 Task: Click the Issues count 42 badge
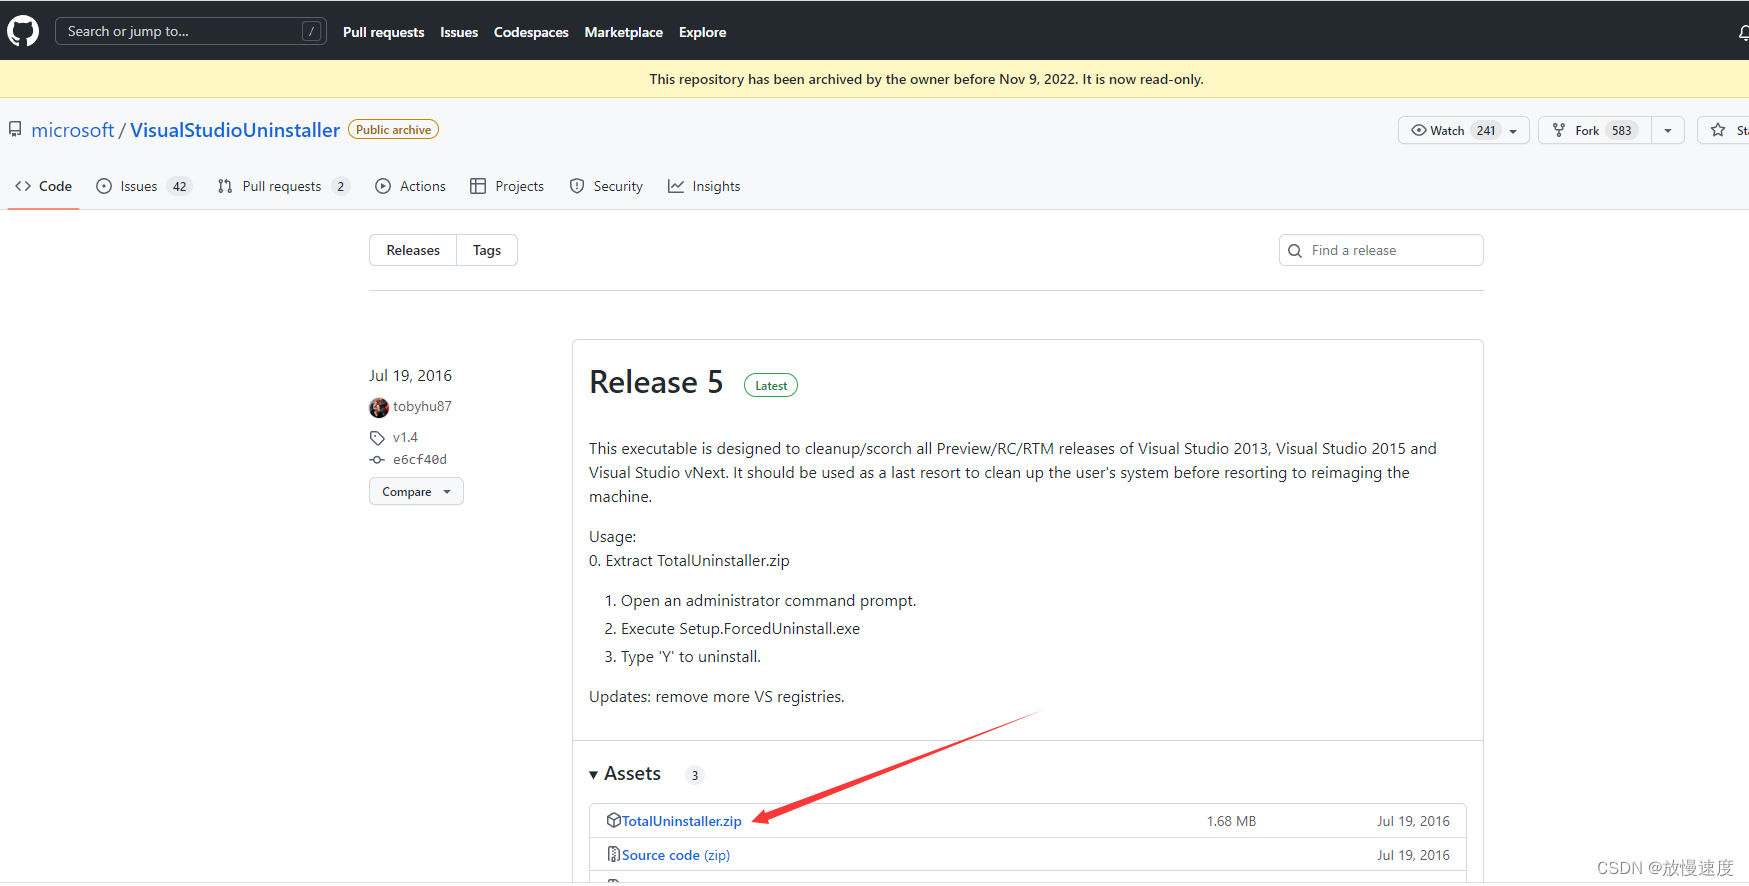pos(180,186)
